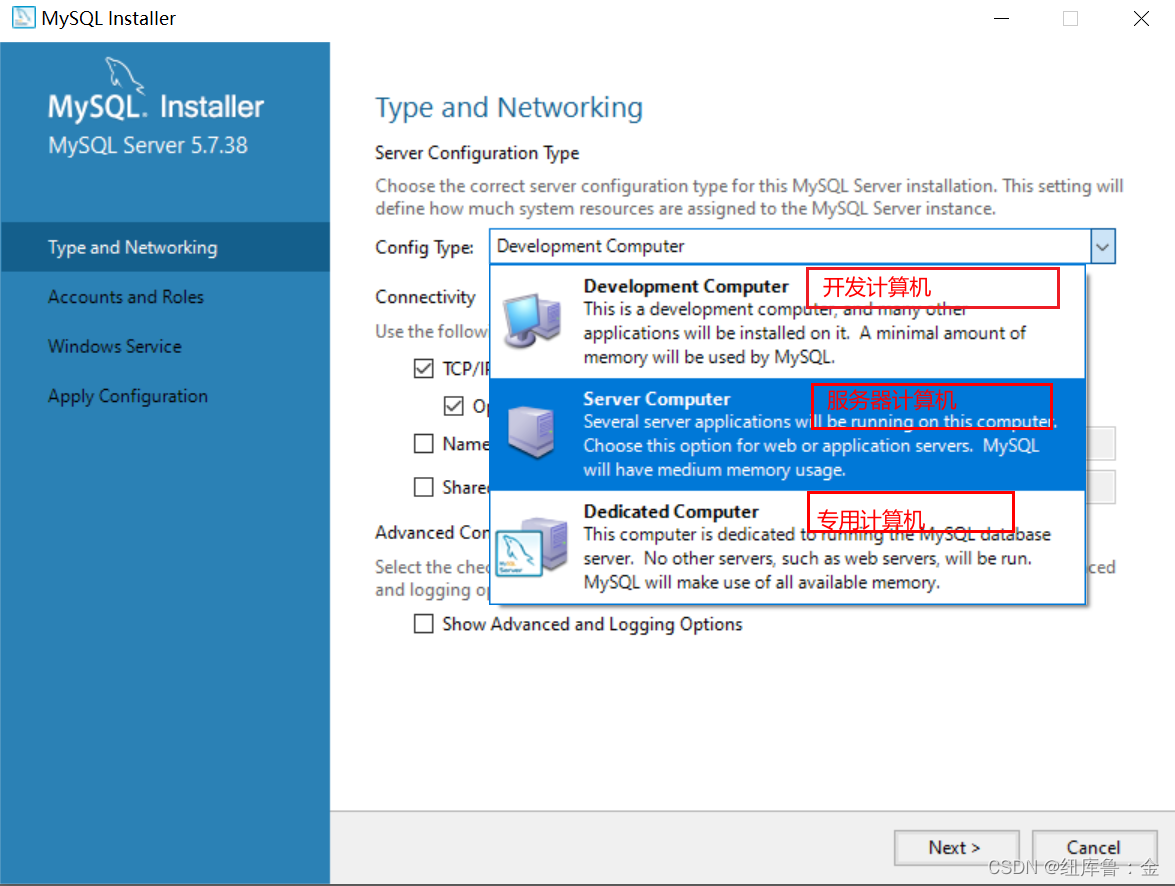Enable the Shared Memory checkbox

tap(423, 487)
